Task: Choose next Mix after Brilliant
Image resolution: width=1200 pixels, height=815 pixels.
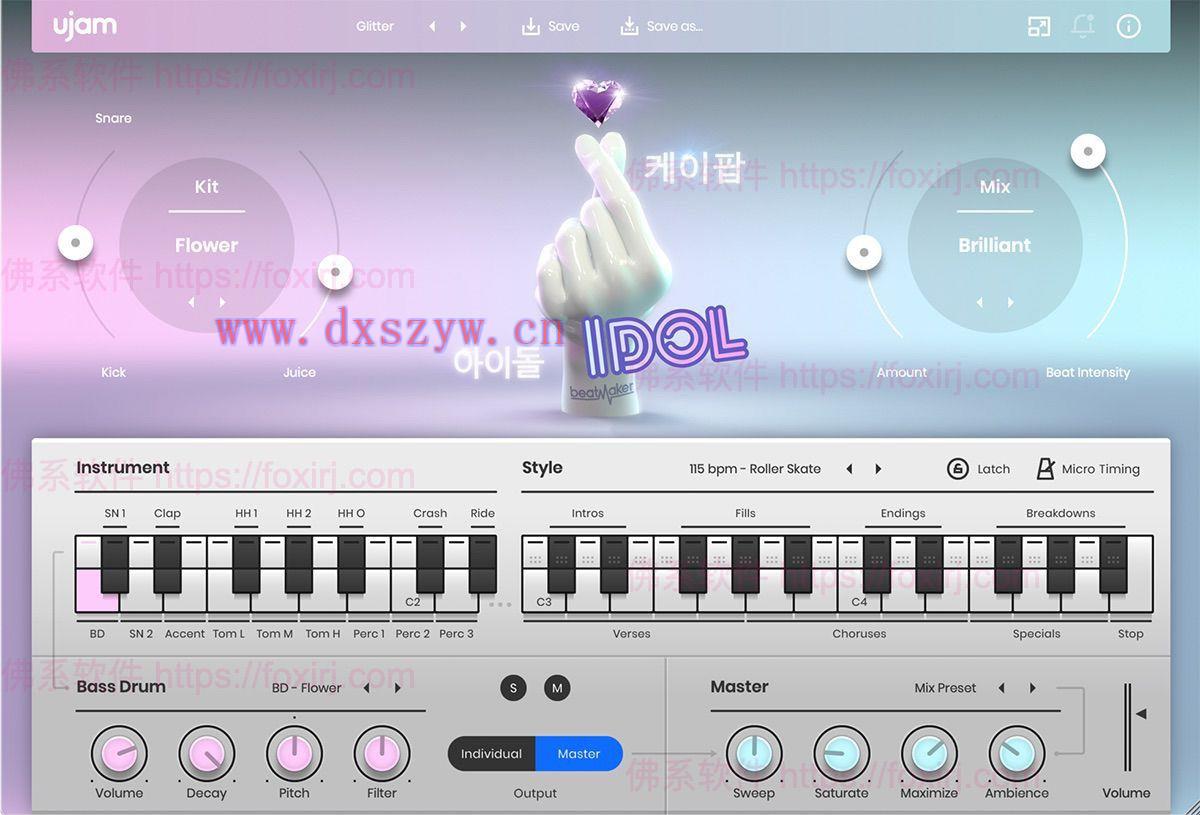Action: tap(1010, 302)
